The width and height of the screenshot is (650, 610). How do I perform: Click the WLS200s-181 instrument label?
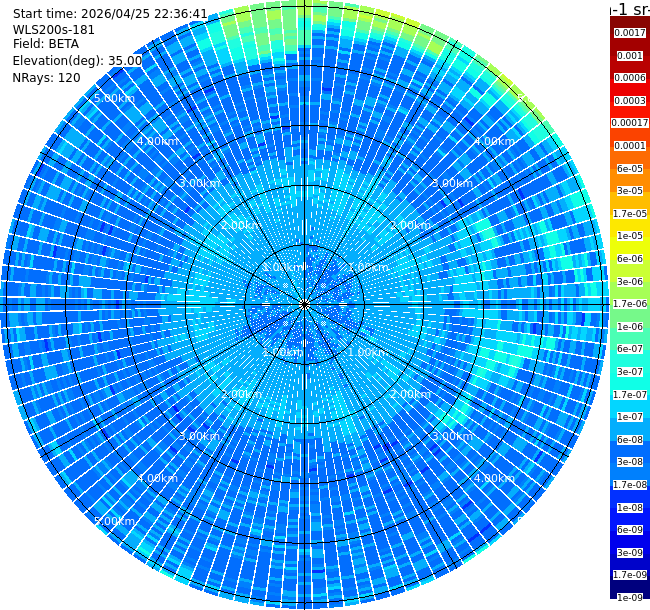pyautogui.click(x=53, y=30)
